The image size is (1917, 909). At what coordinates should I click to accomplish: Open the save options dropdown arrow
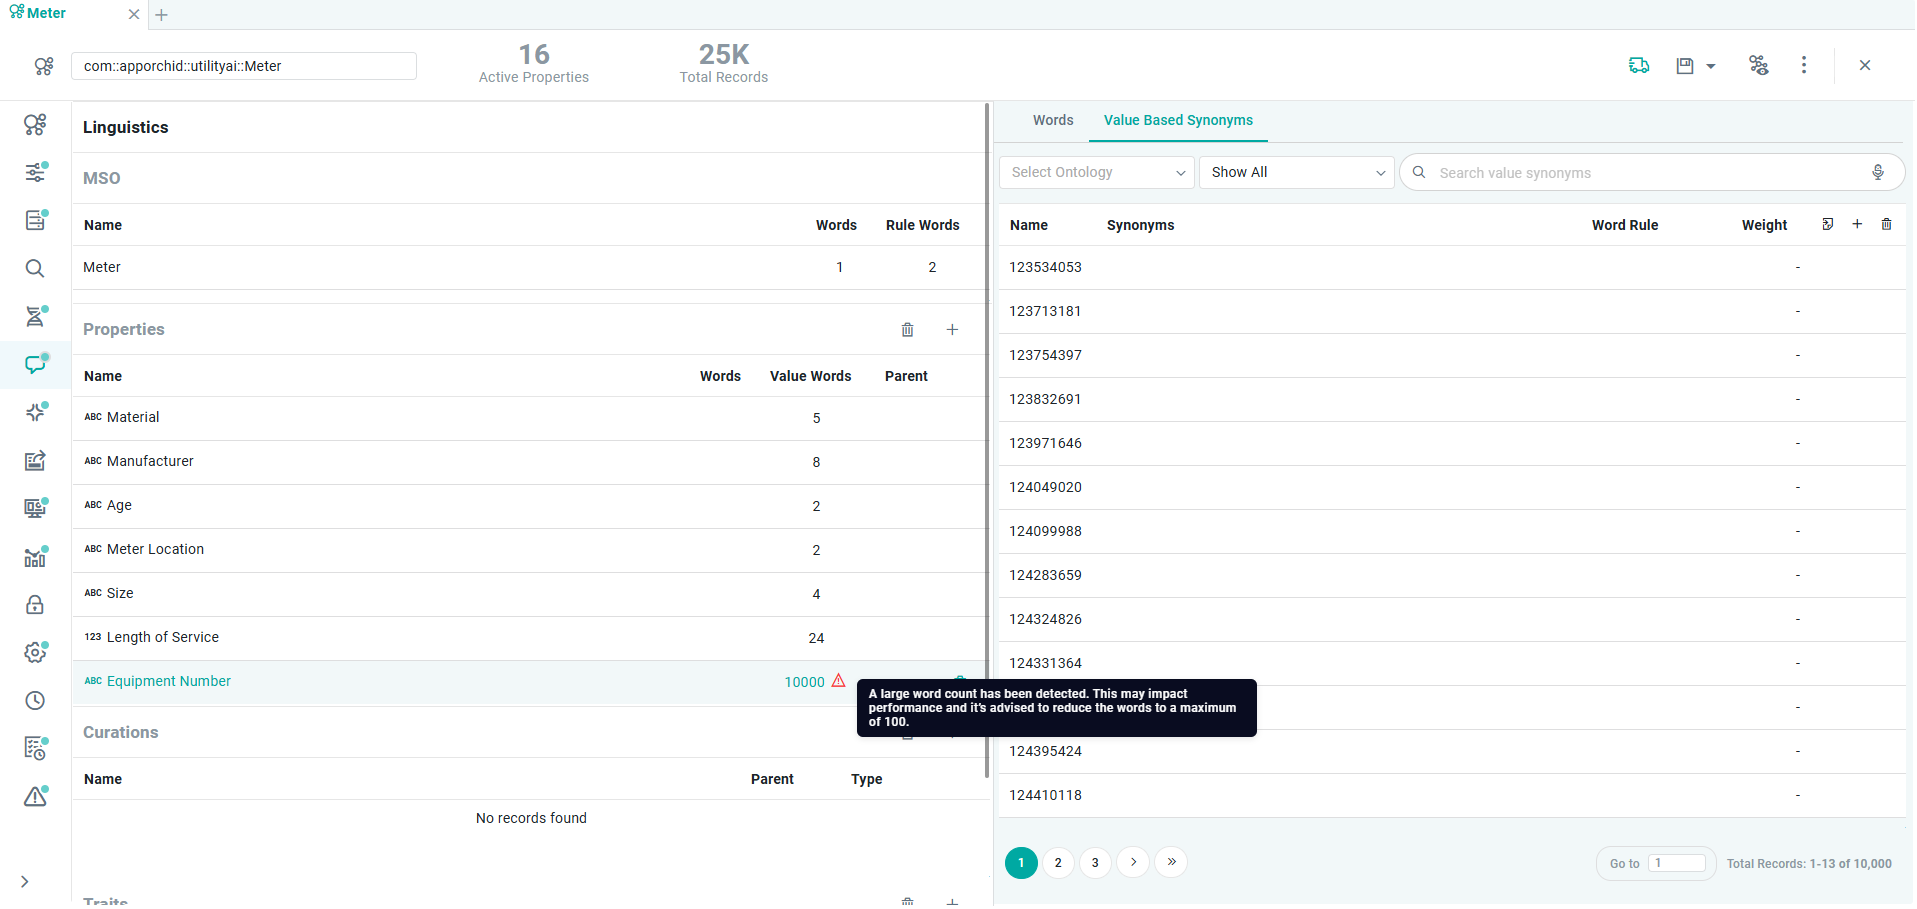click(x=1711, y=66)
